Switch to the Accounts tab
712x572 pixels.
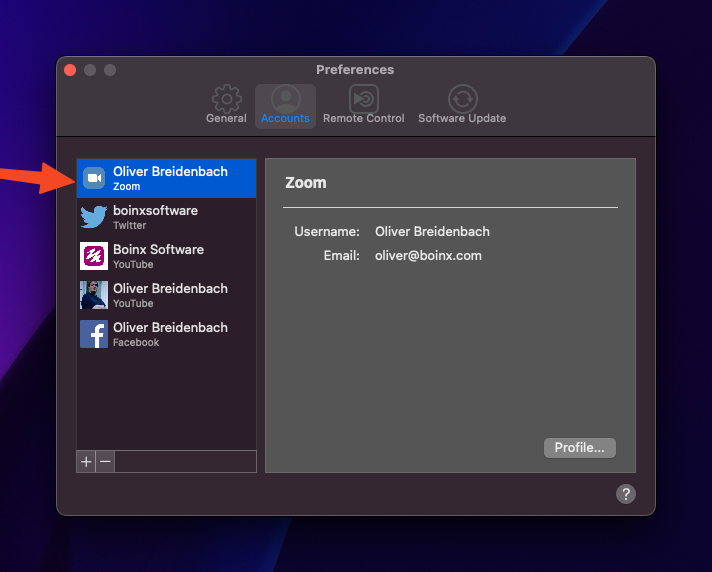pos(285,105)
